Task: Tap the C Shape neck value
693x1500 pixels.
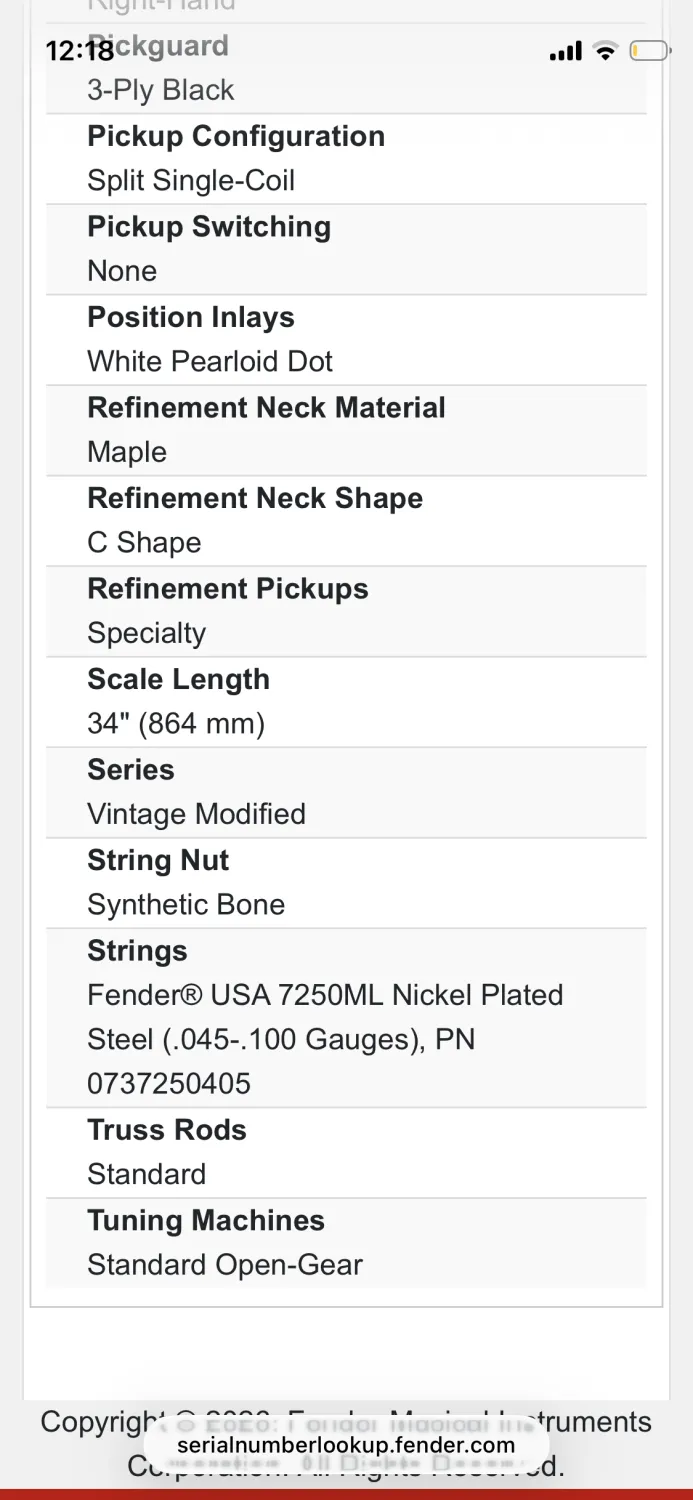Action: [x=144, y=543]
